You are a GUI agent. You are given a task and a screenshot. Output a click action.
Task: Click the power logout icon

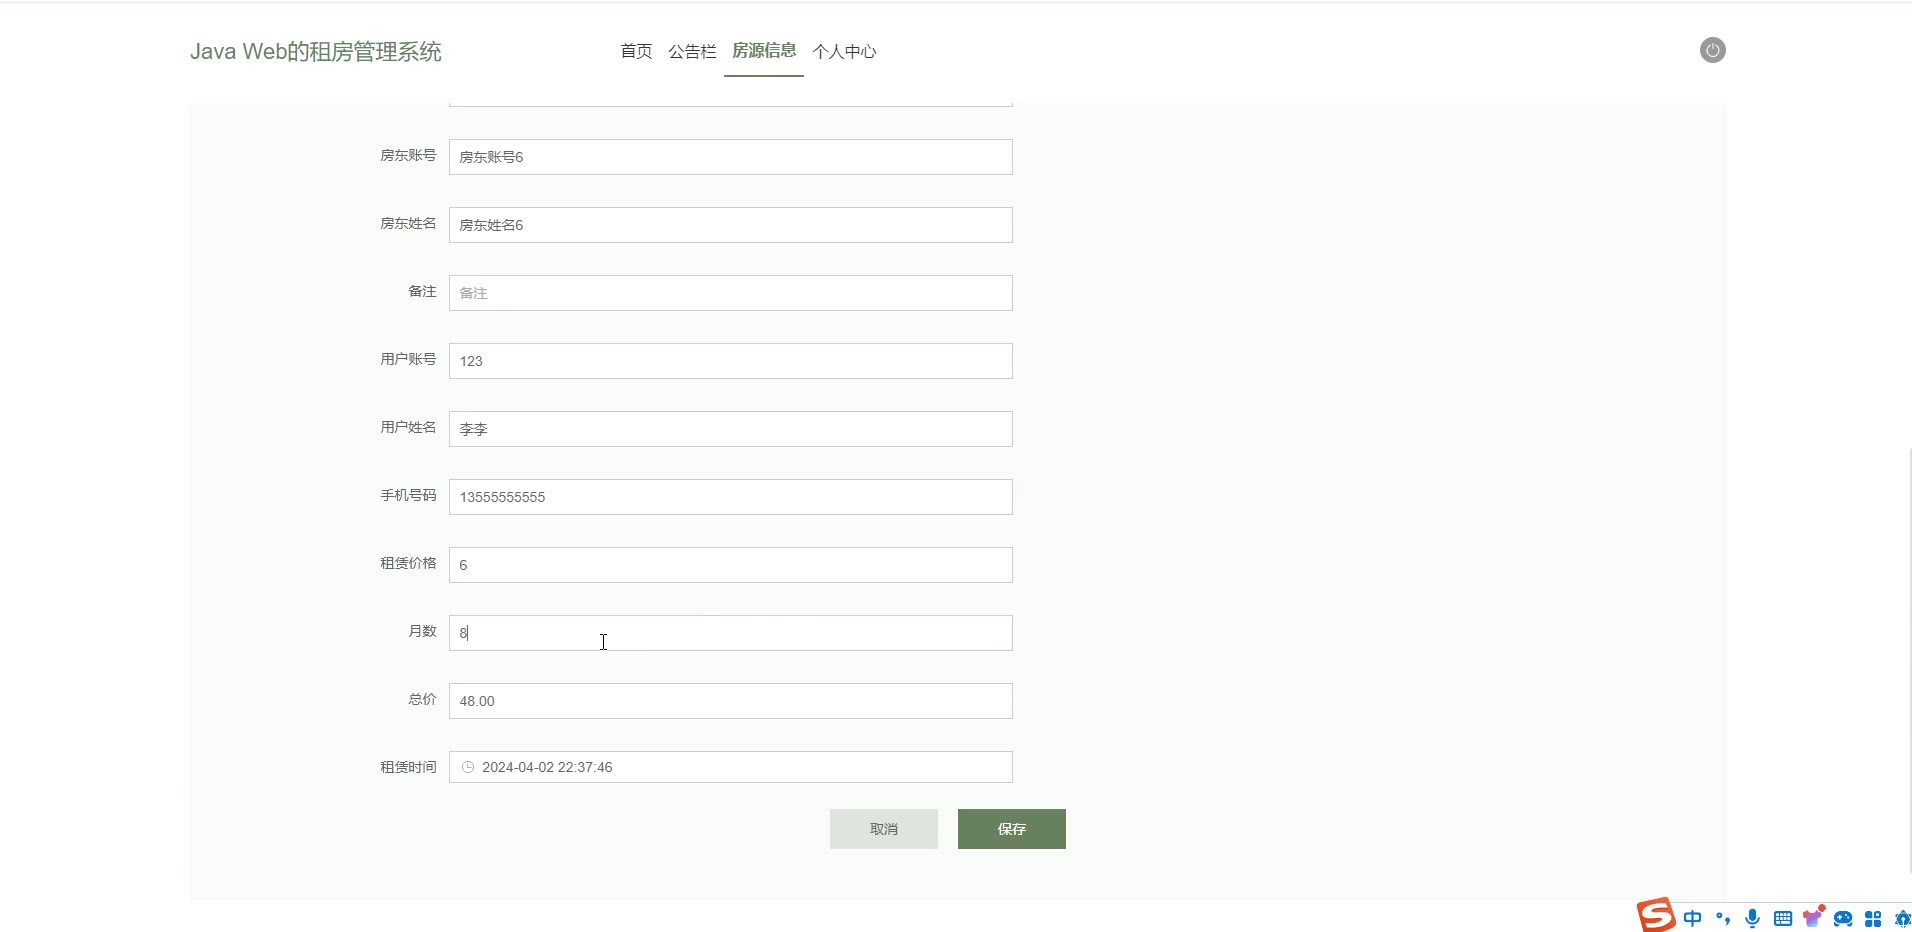(1713, 50)
